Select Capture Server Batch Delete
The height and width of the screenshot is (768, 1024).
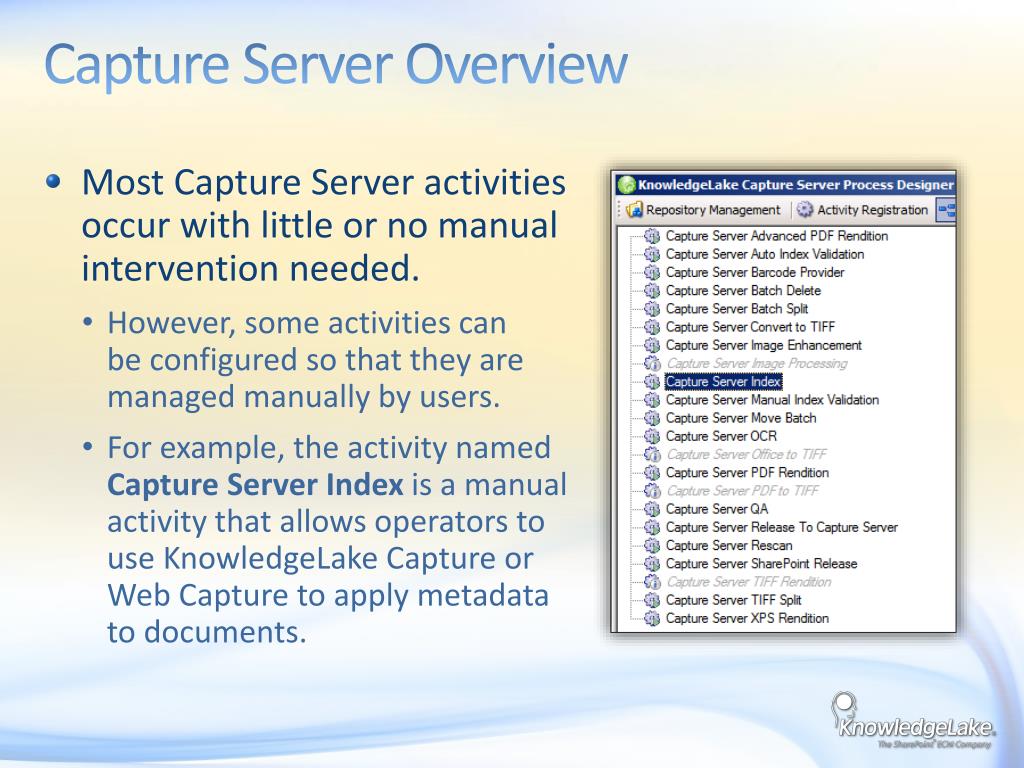tap(743, 291)
